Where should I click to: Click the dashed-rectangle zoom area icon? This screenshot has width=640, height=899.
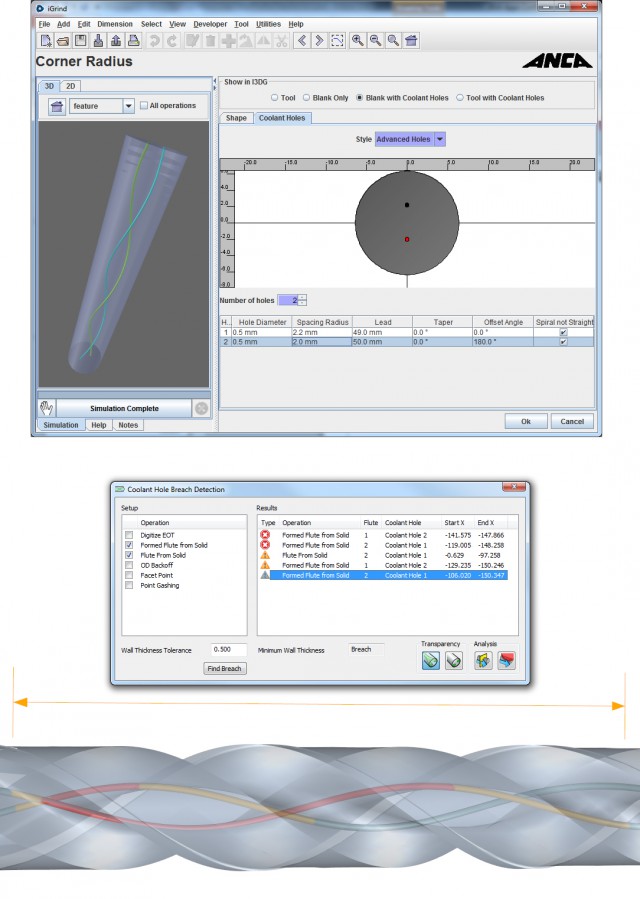(337, 41)
